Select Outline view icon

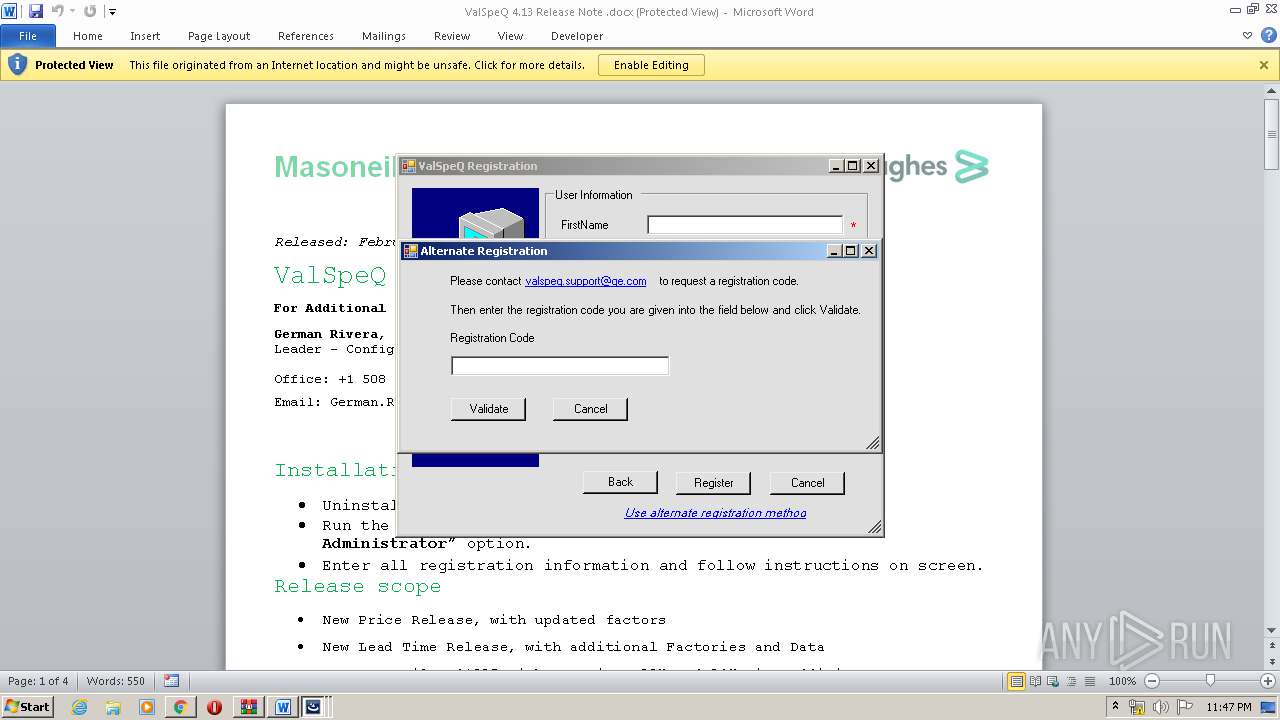(1071, 681)
